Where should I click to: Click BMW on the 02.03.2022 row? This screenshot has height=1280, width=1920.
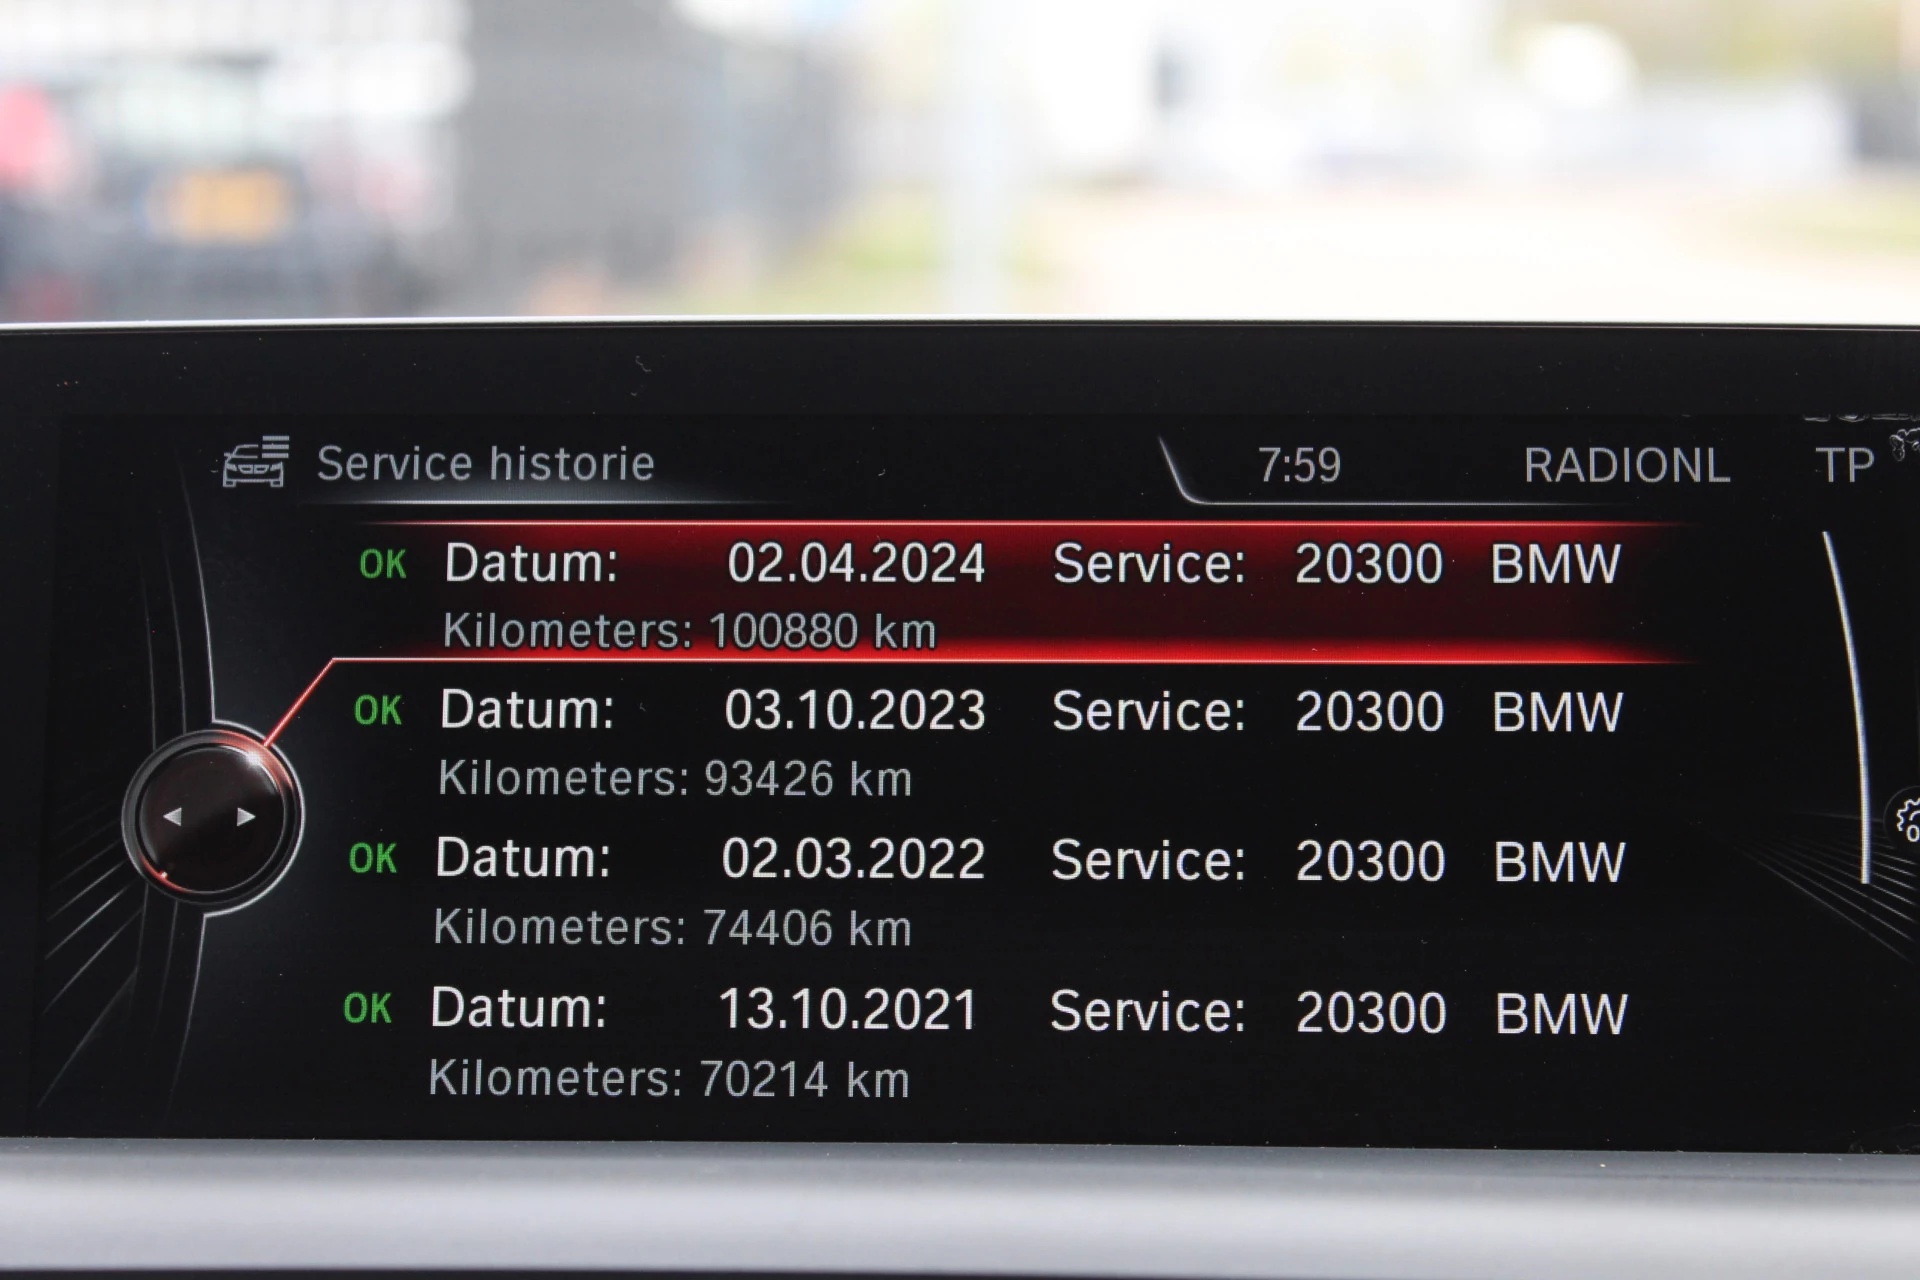pyautogui.click(x=1559, y=861)
